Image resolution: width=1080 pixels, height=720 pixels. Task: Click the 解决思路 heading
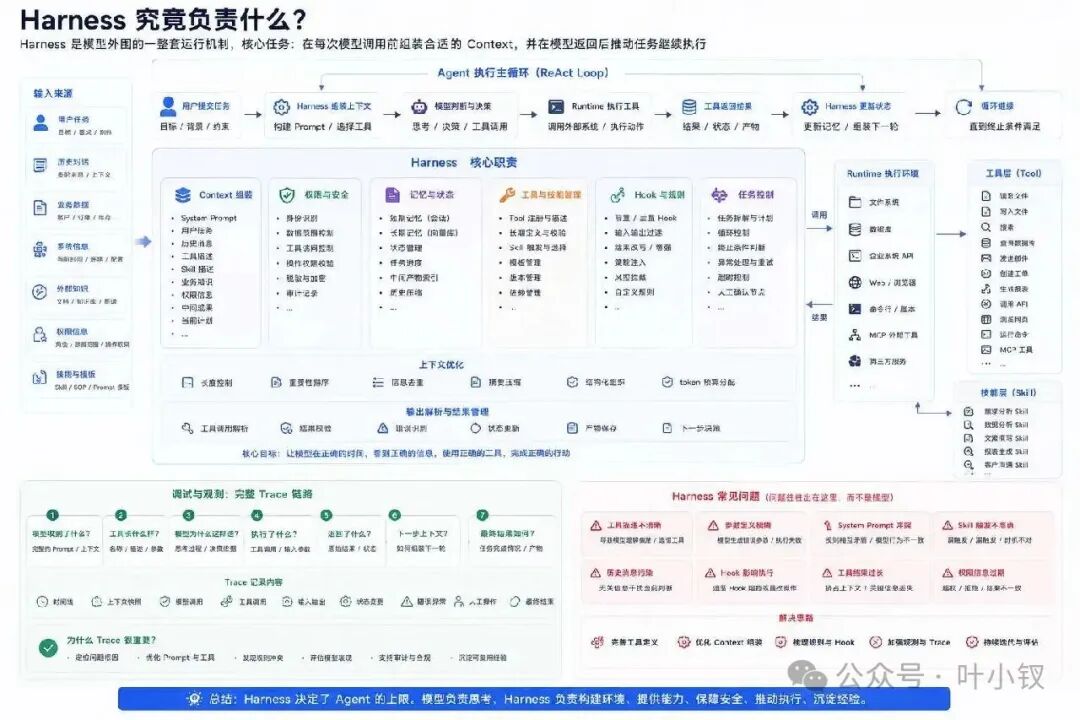796,618
